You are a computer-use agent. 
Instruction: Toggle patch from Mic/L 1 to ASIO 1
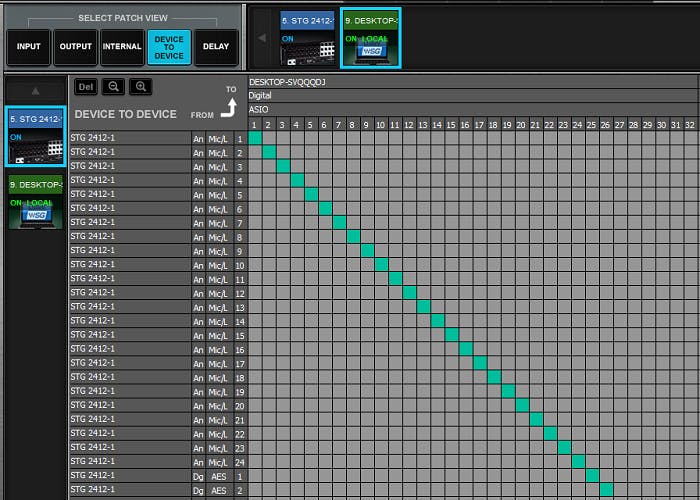(255, 137)
